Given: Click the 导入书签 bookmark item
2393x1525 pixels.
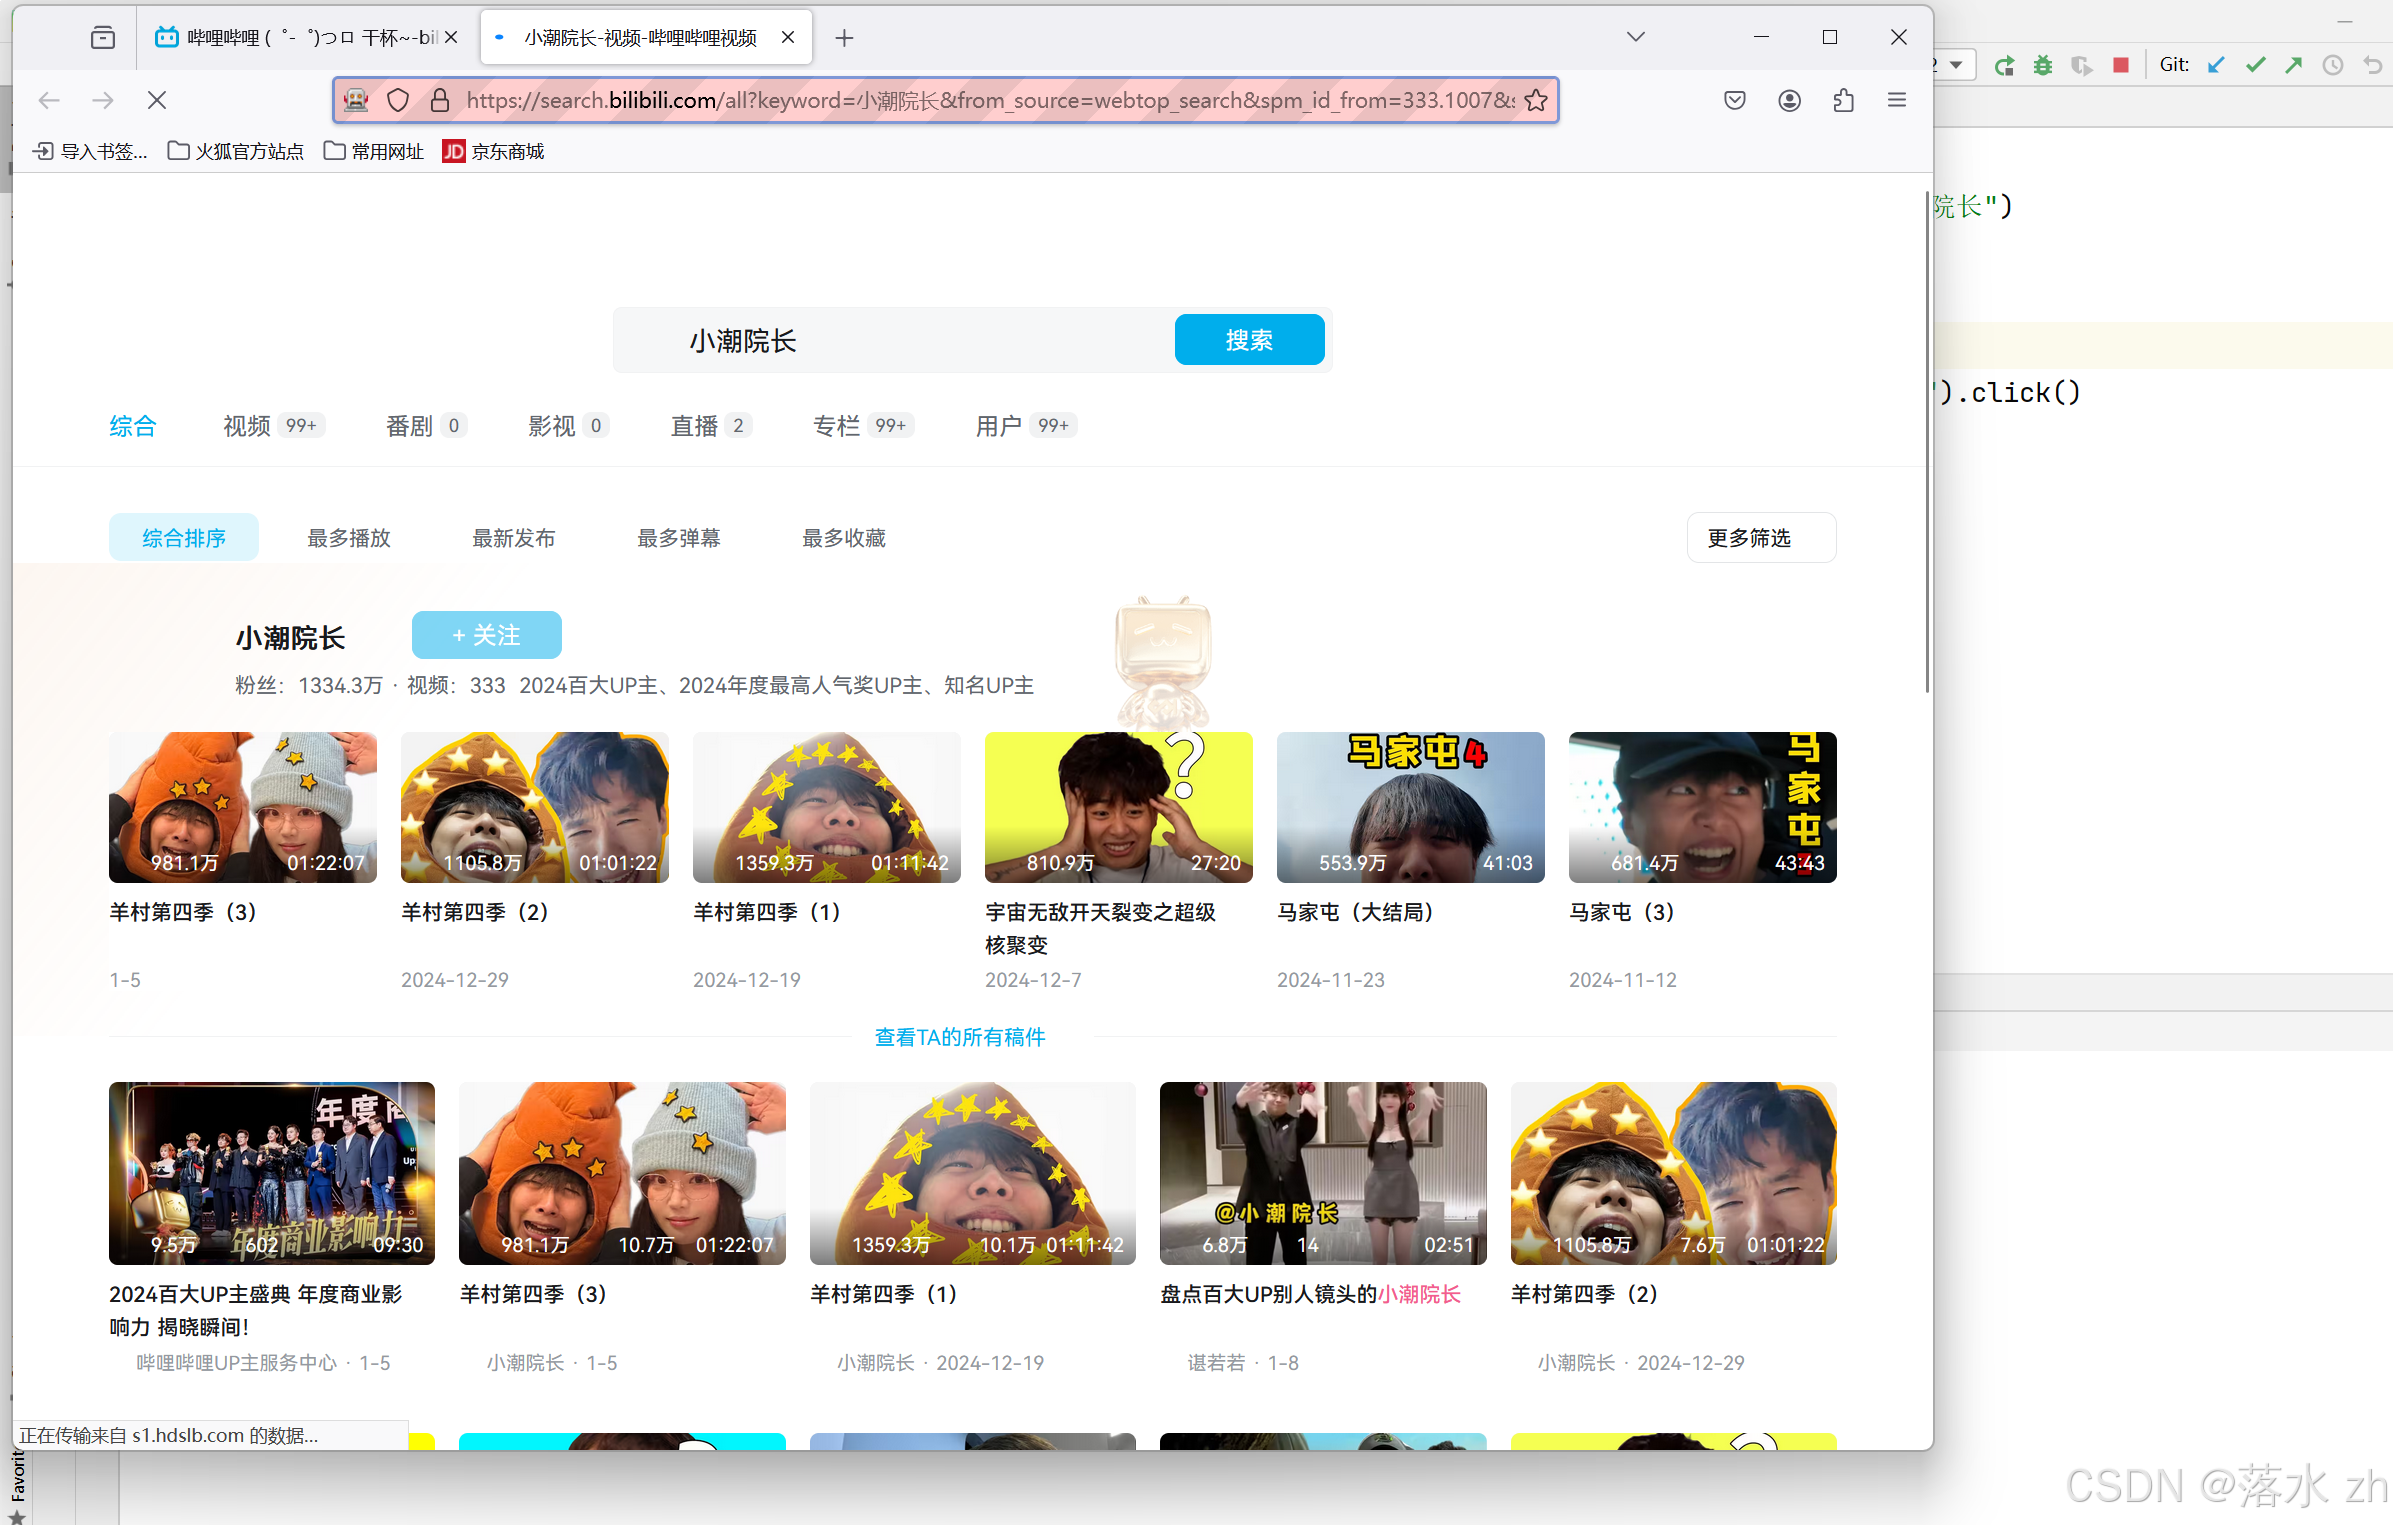Looking at the screenshot, I should coord(90,151).
